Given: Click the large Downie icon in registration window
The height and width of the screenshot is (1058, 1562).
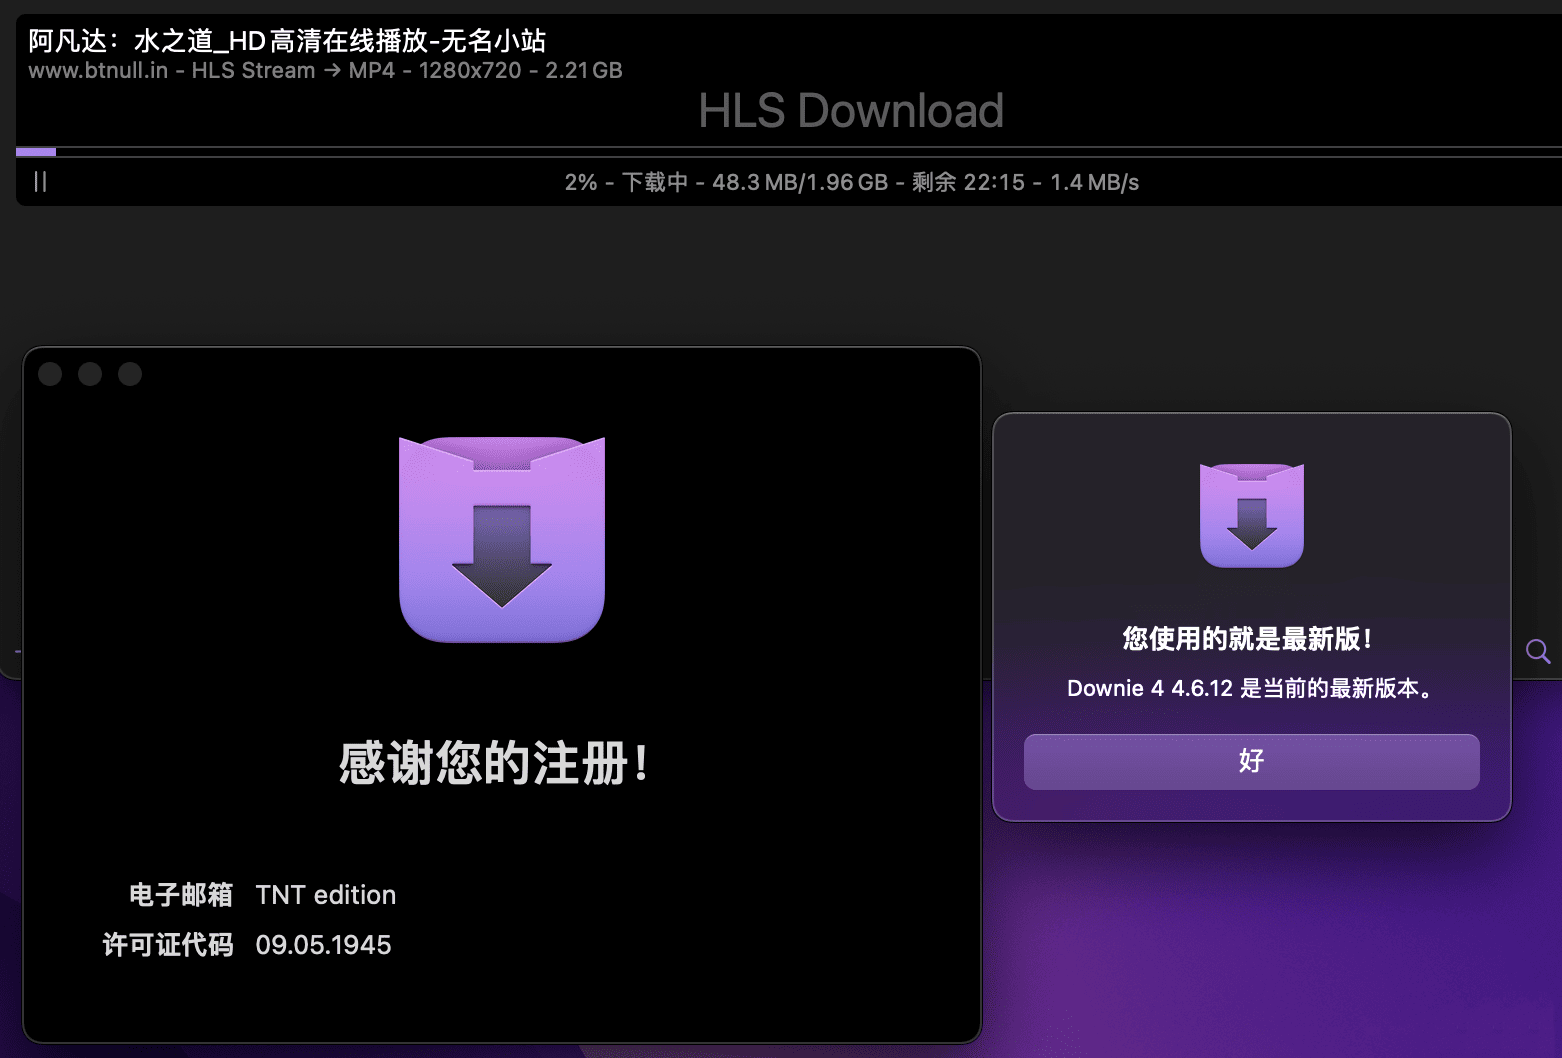Looking at the screenshot, I should [502, 539].
